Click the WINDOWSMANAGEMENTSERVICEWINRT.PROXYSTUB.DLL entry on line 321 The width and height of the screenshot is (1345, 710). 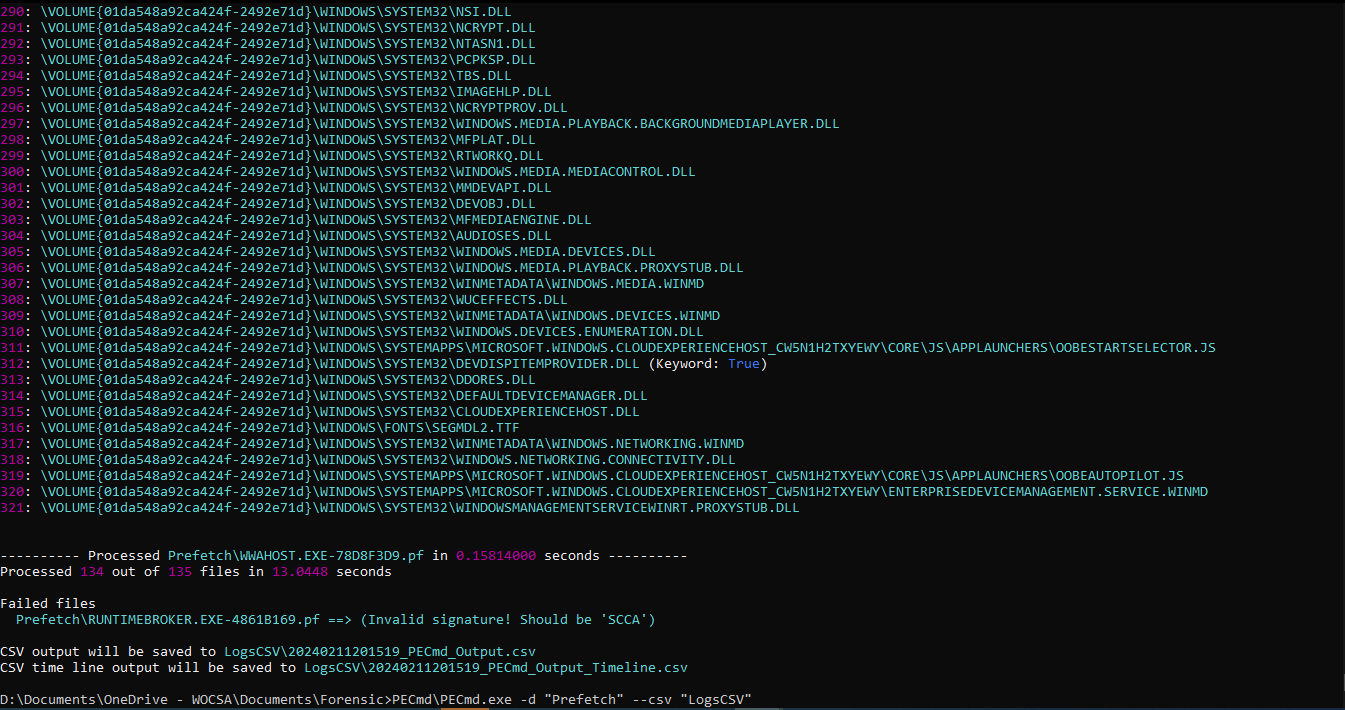(x=624, y=508)
